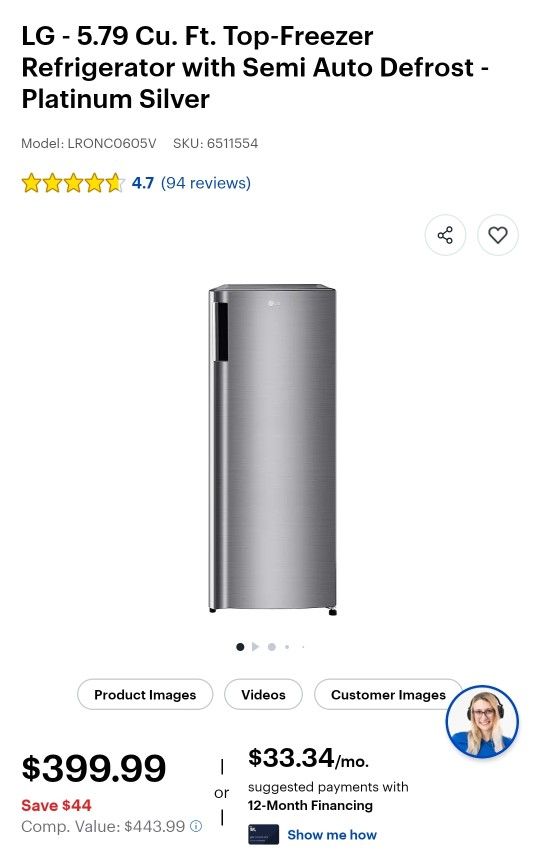Save the product with the heart icon
The image size is (540, 857).
coord(497,235)
